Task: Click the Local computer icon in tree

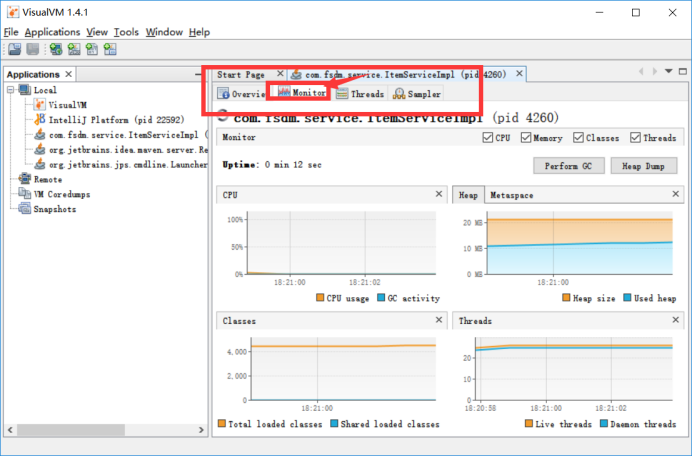Action: pyautogui.click(x=25, y=90)
